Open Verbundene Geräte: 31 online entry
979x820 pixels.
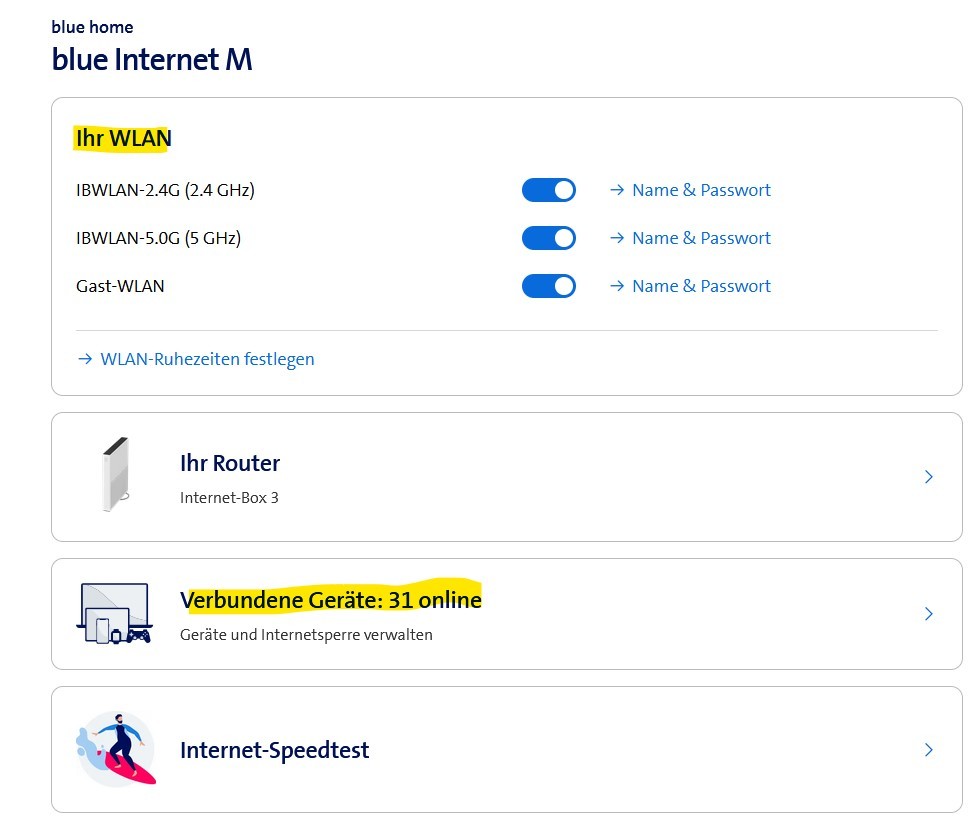331,600
